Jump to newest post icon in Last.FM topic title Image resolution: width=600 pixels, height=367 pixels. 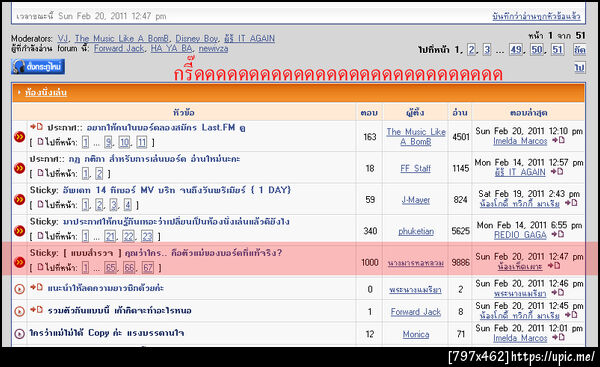pos(37,127)
